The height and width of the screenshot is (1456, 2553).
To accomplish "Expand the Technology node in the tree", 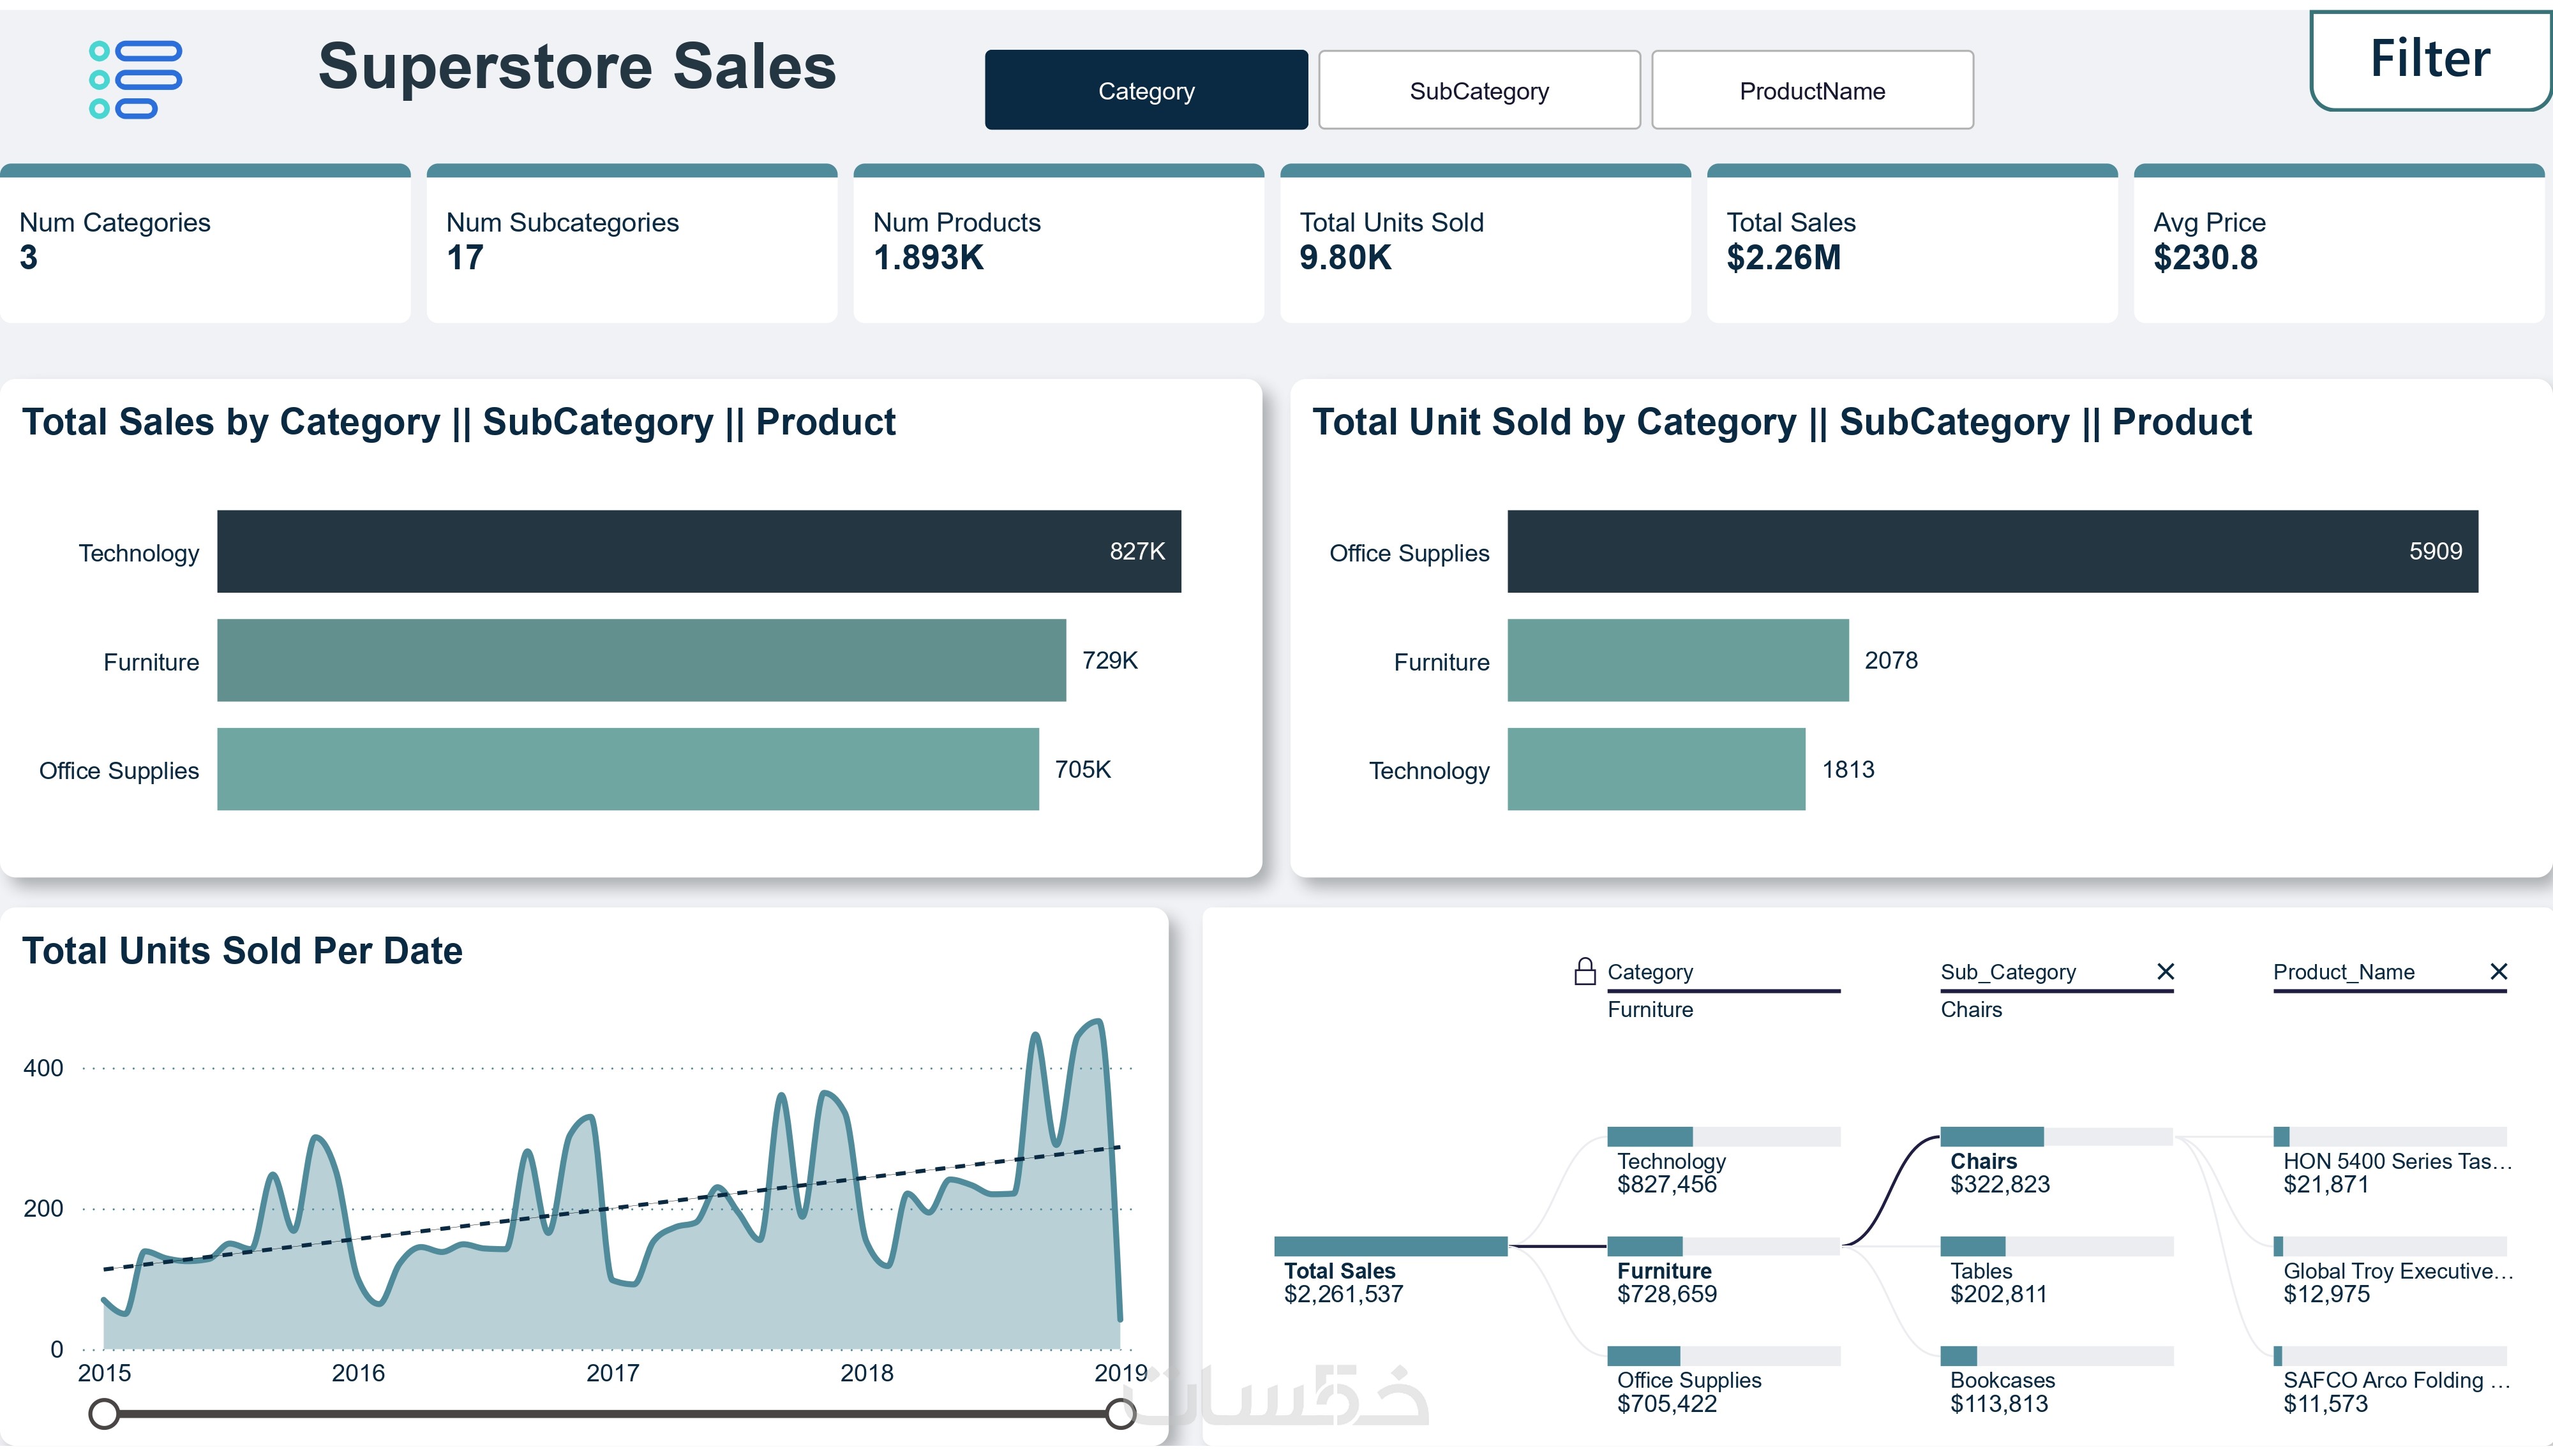I will (x=1722, y=1137).
